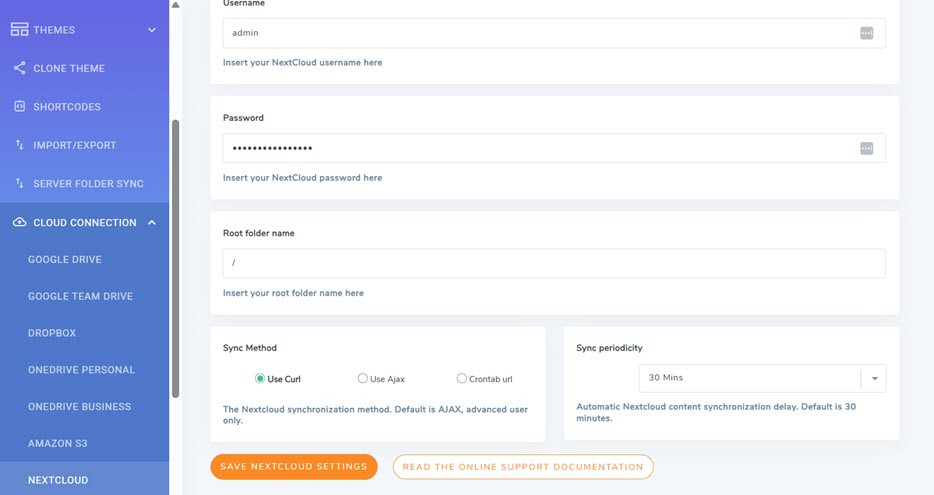Collapse the Cloud Connection section chevron

click(x=152, y=222)
